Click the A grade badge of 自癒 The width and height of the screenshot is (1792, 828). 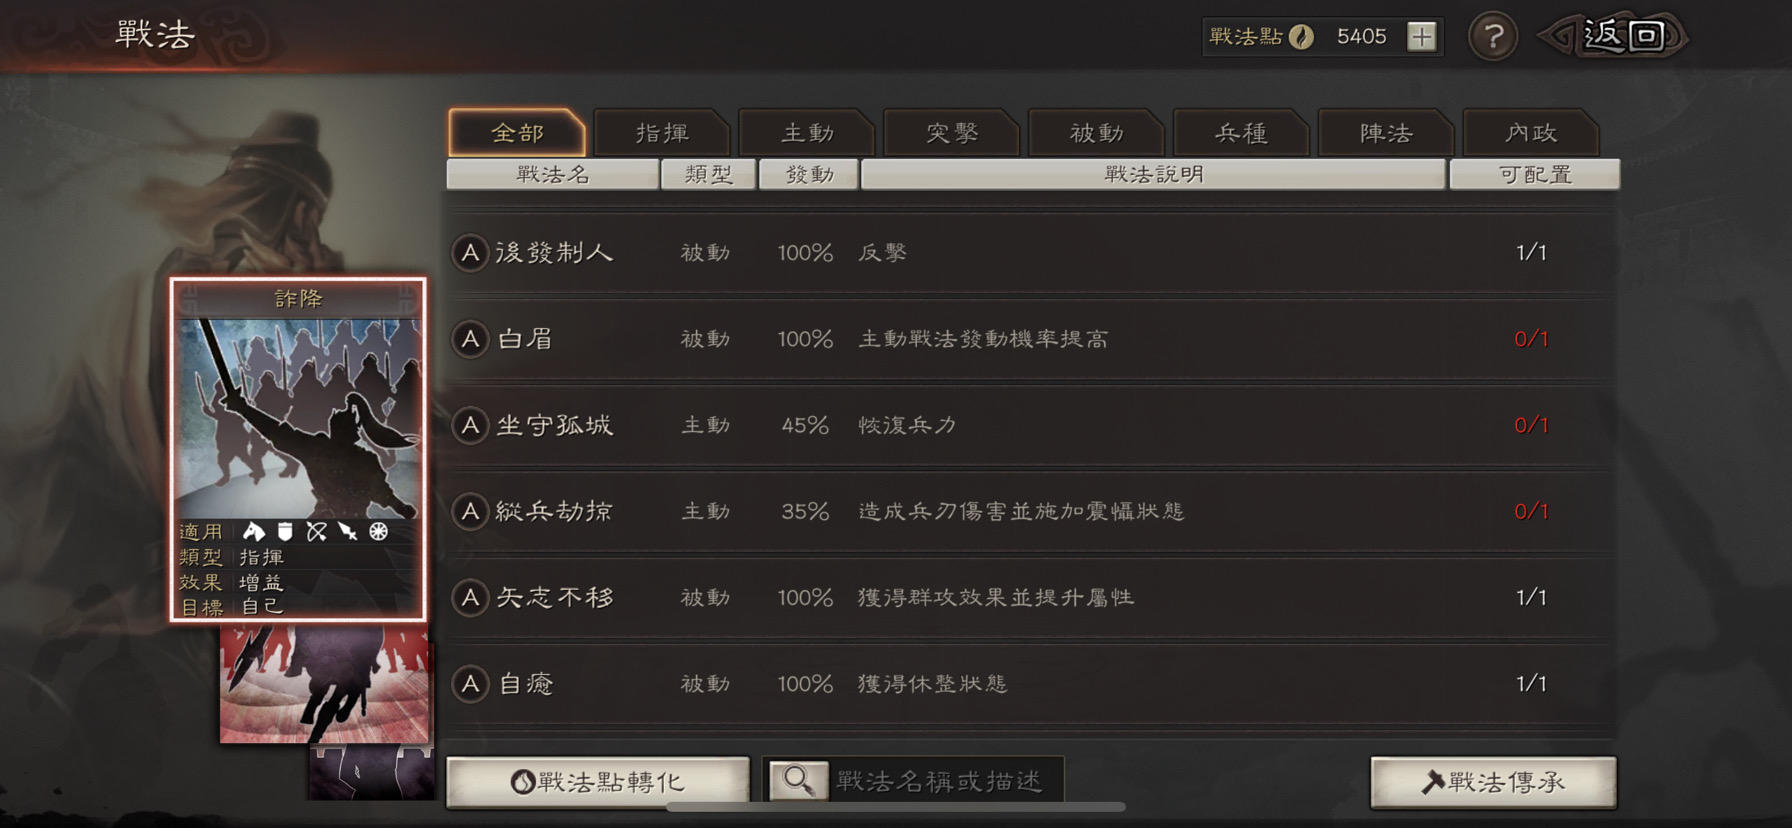click(x=470, y=684)
